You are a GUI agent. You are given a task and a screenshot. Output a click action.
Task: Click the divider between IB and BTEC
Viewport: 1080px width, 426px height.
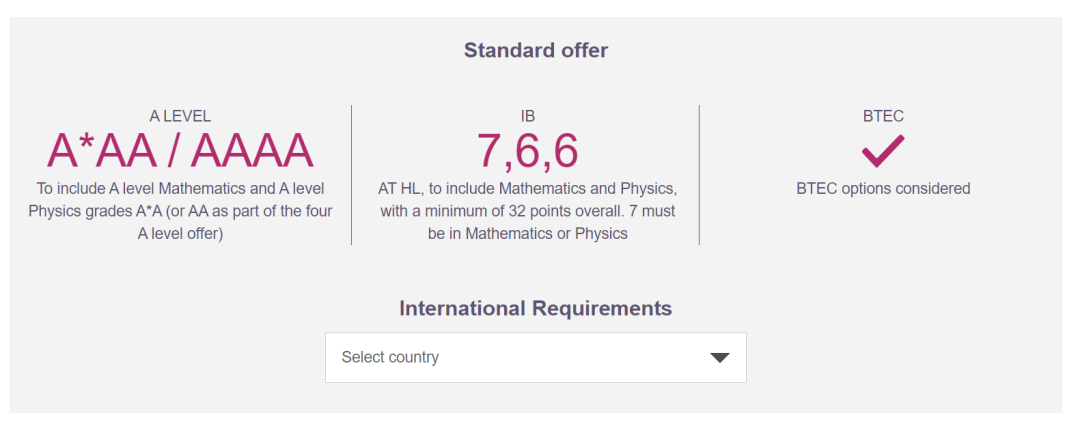click(699, 175)
